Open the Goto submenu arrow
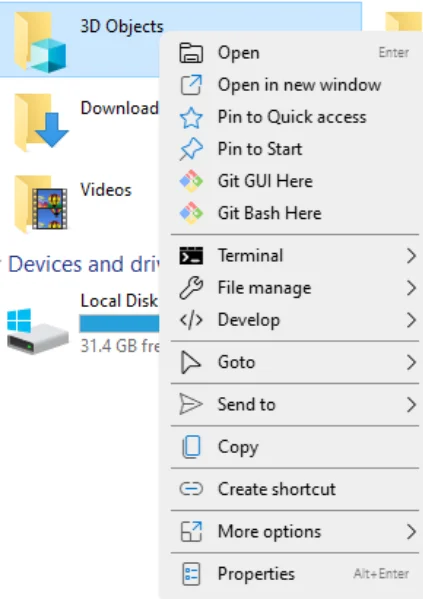 [411, 362]
